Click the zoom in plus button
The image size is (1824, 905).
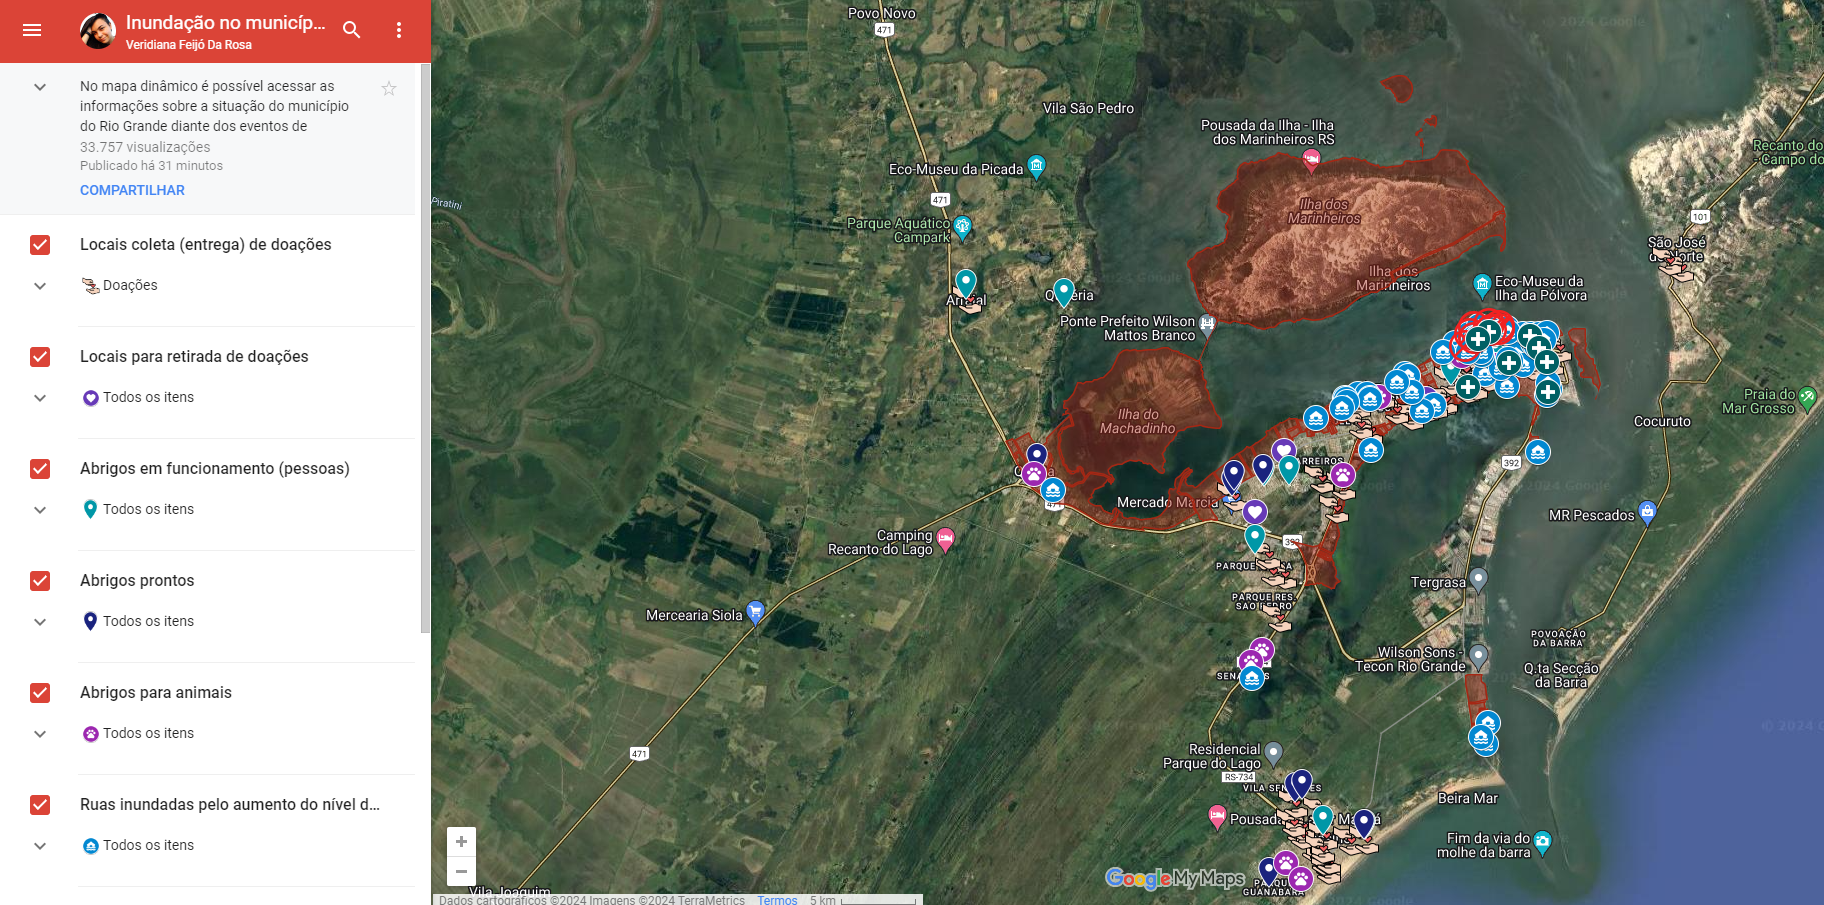[x=461, y=842]
